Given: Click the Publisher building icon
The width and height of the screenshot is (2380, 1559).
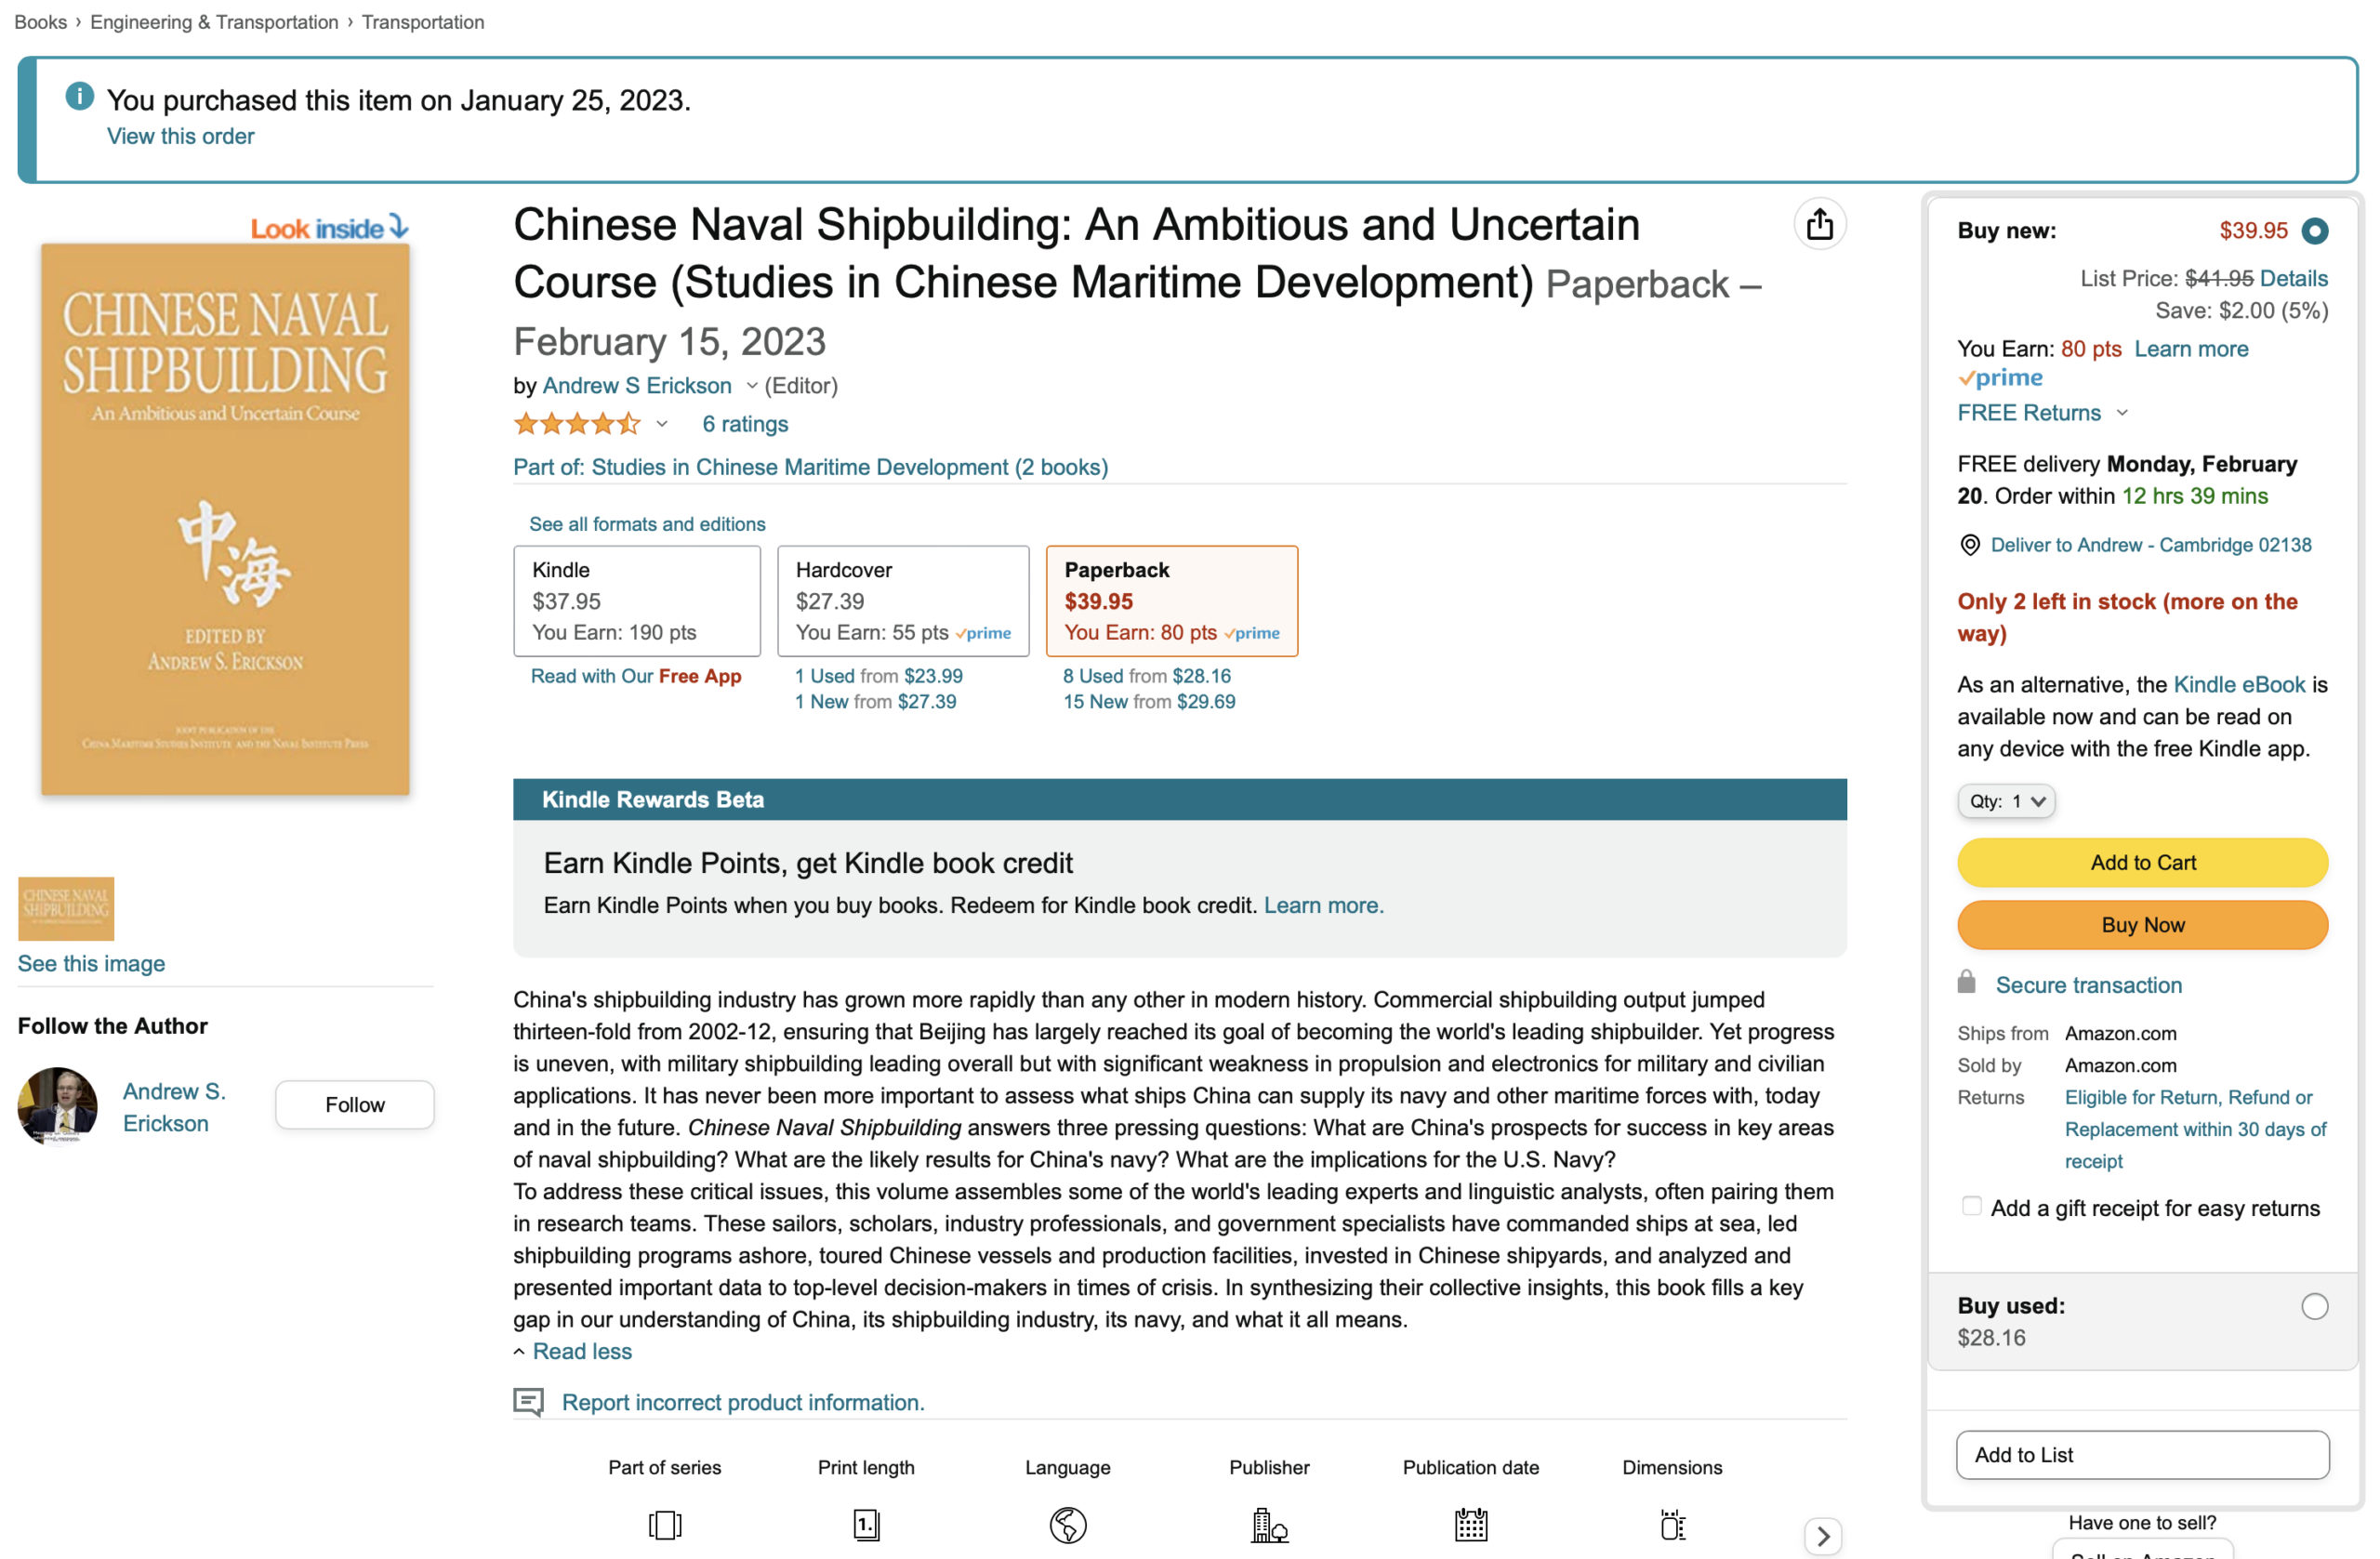Looking at the screenshot, I should 1269,1525.
